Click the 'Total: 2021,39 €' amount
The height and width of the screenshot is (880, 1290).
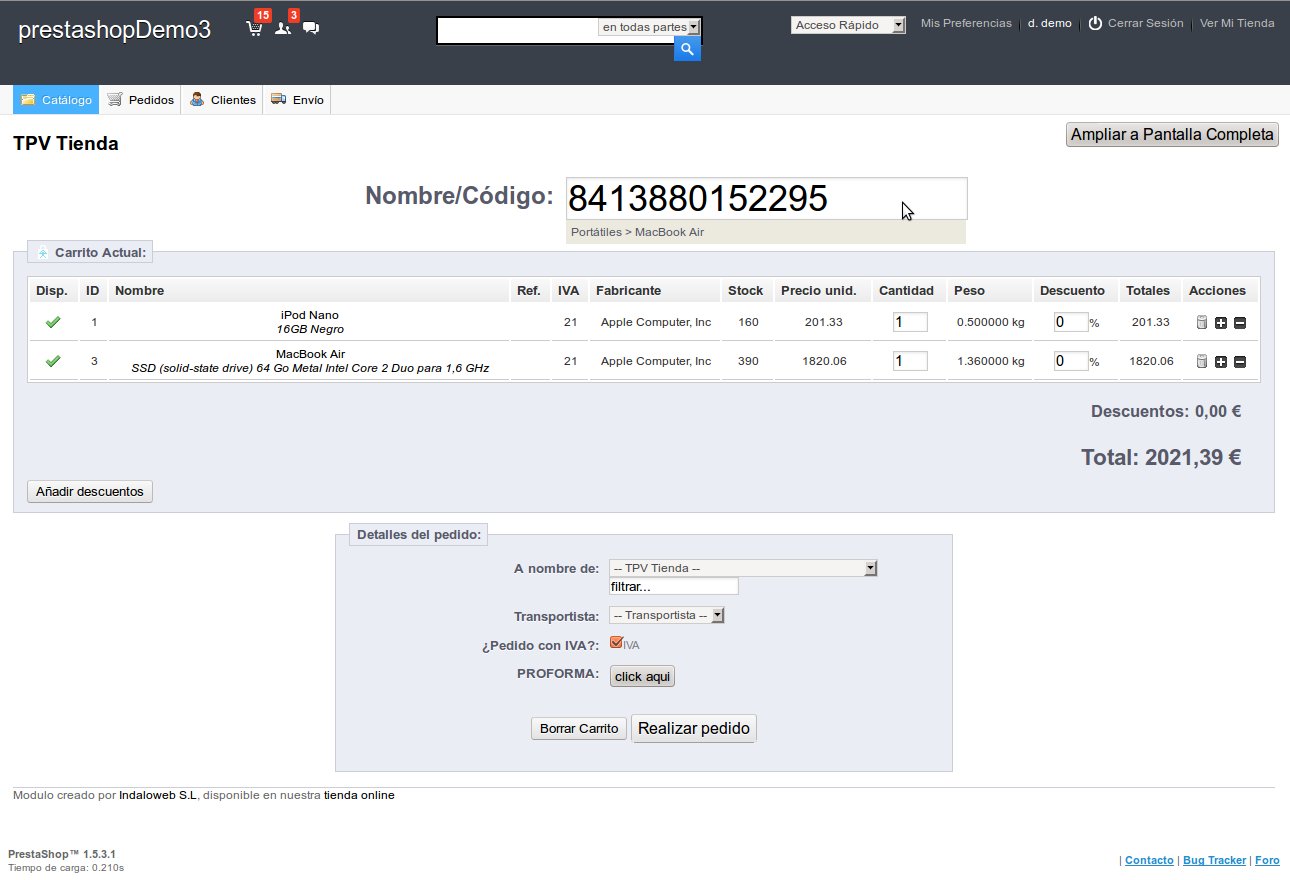coord(1161,458)
